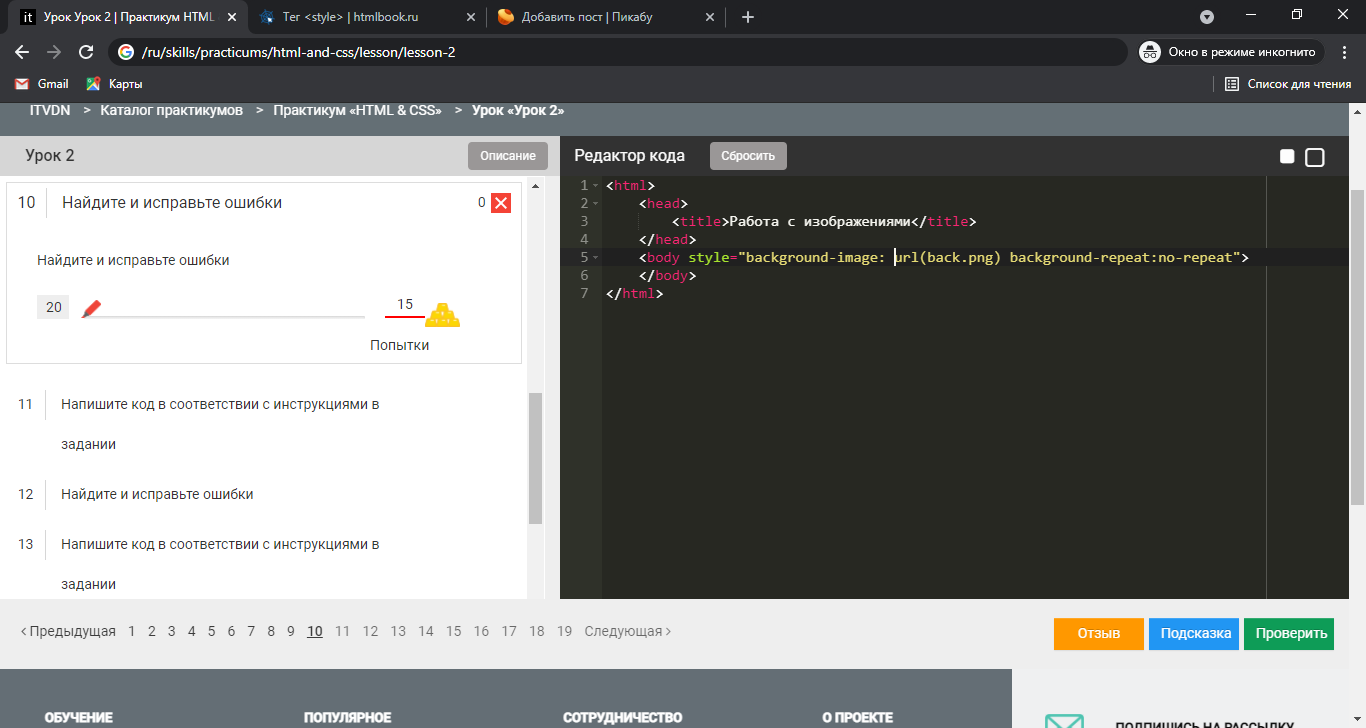Open Gmail bookmark

click(x=42, y=84)
